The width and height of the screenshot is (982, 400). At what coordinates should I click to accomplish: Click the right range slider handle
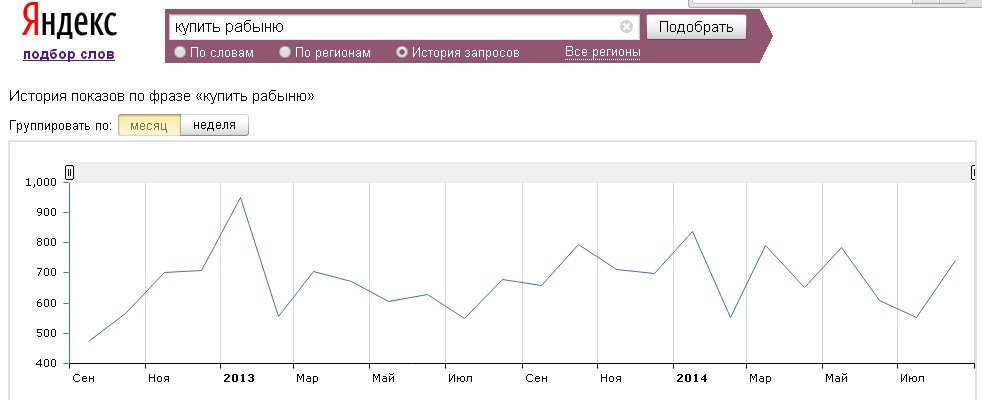pos(975,173)
